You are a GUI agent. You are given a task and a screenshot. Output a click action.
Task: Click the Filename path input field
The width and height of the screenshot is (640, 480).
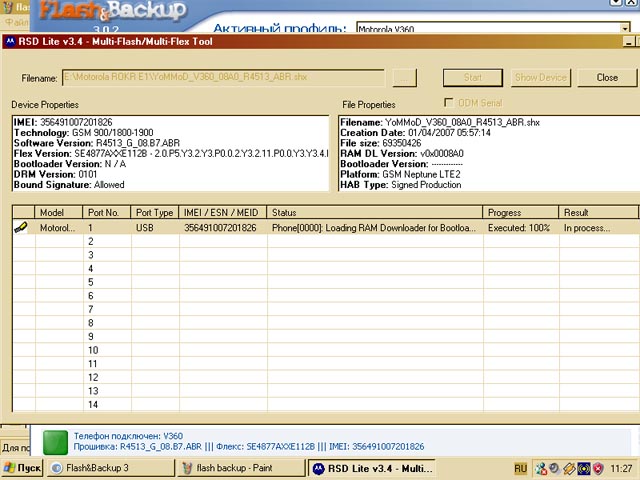click(223, 78)
